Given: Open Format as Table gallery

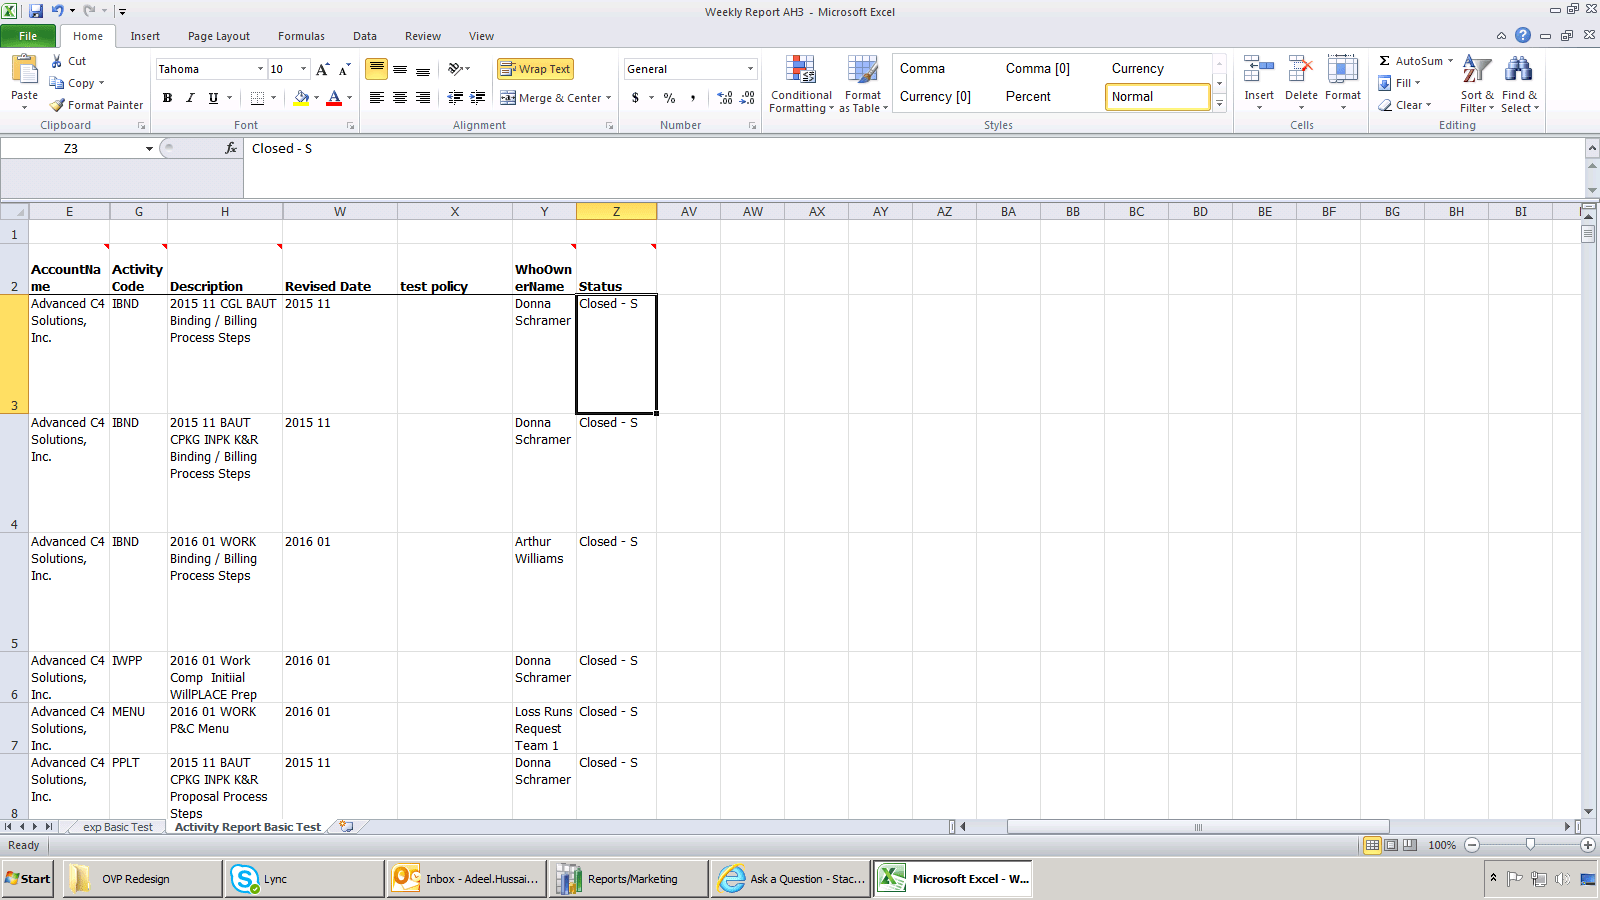Looking at the screenshot, I should pyautogui.click(x=863, y=84).
